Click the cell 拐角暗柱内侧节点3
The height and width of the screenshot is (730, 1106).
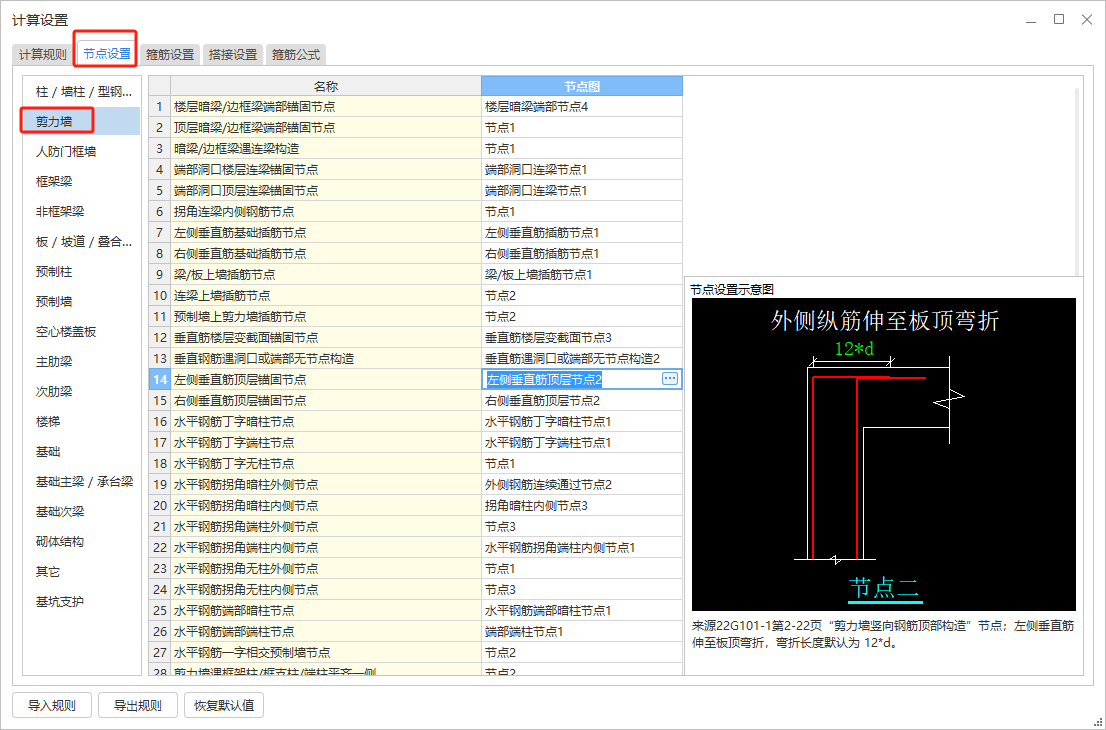tap(582, 505)
